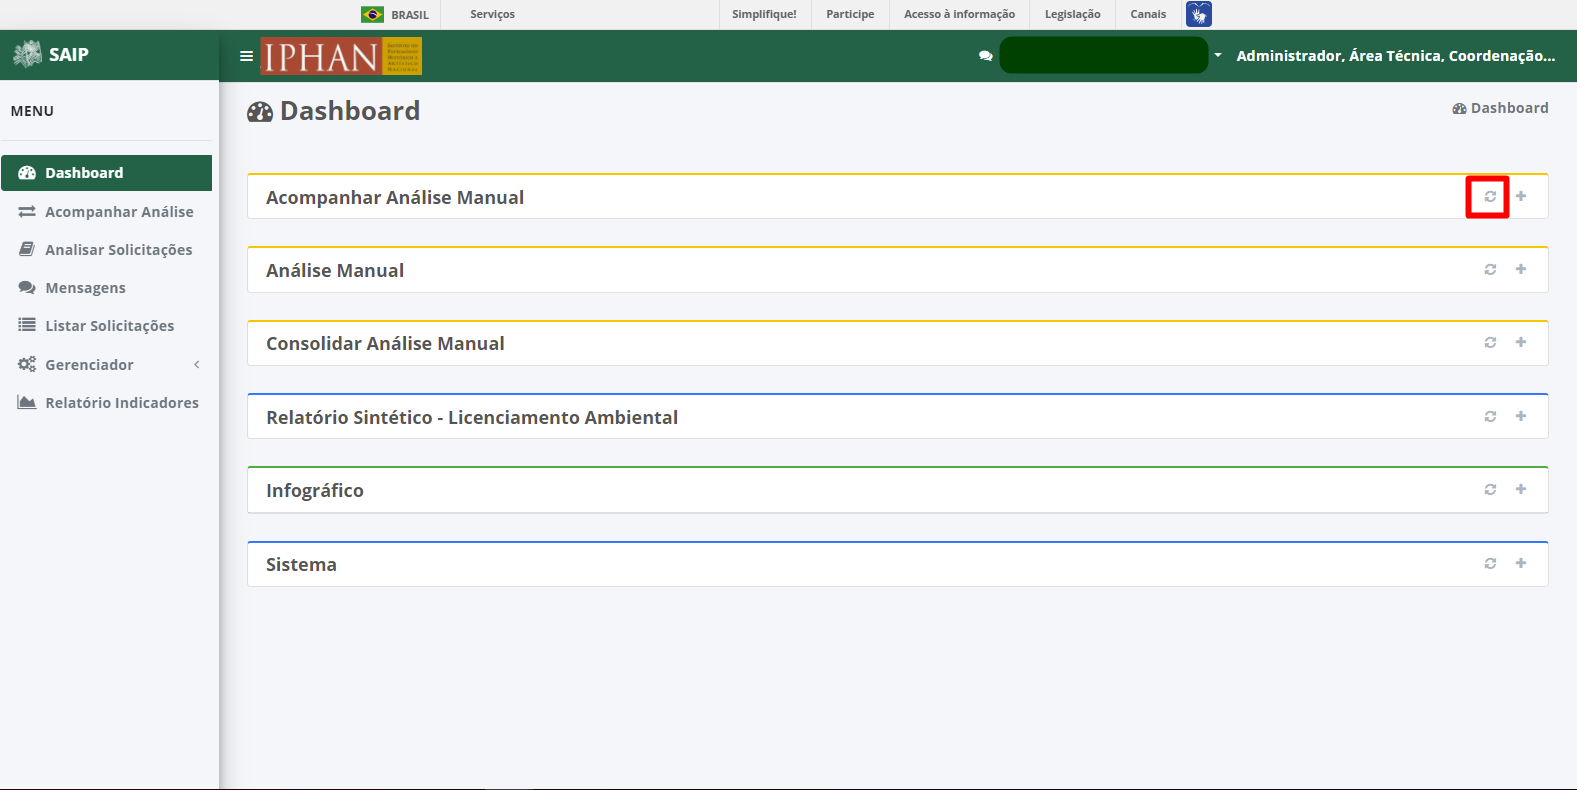Click the Listar Solicitações list icon
The width and height of the screenshot is (1577, 790).
27,325
